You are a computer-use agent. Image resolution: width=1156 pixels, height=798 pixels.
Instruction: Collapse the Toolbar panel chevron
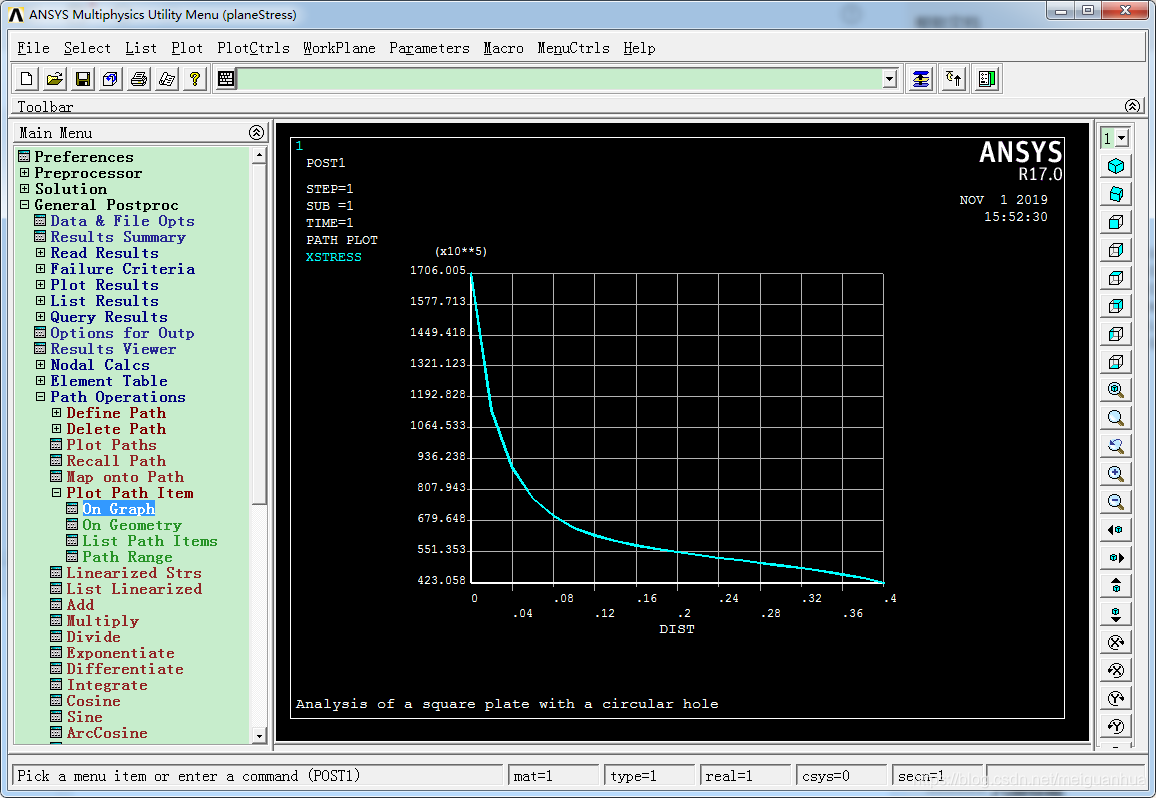click(1132, 106)
